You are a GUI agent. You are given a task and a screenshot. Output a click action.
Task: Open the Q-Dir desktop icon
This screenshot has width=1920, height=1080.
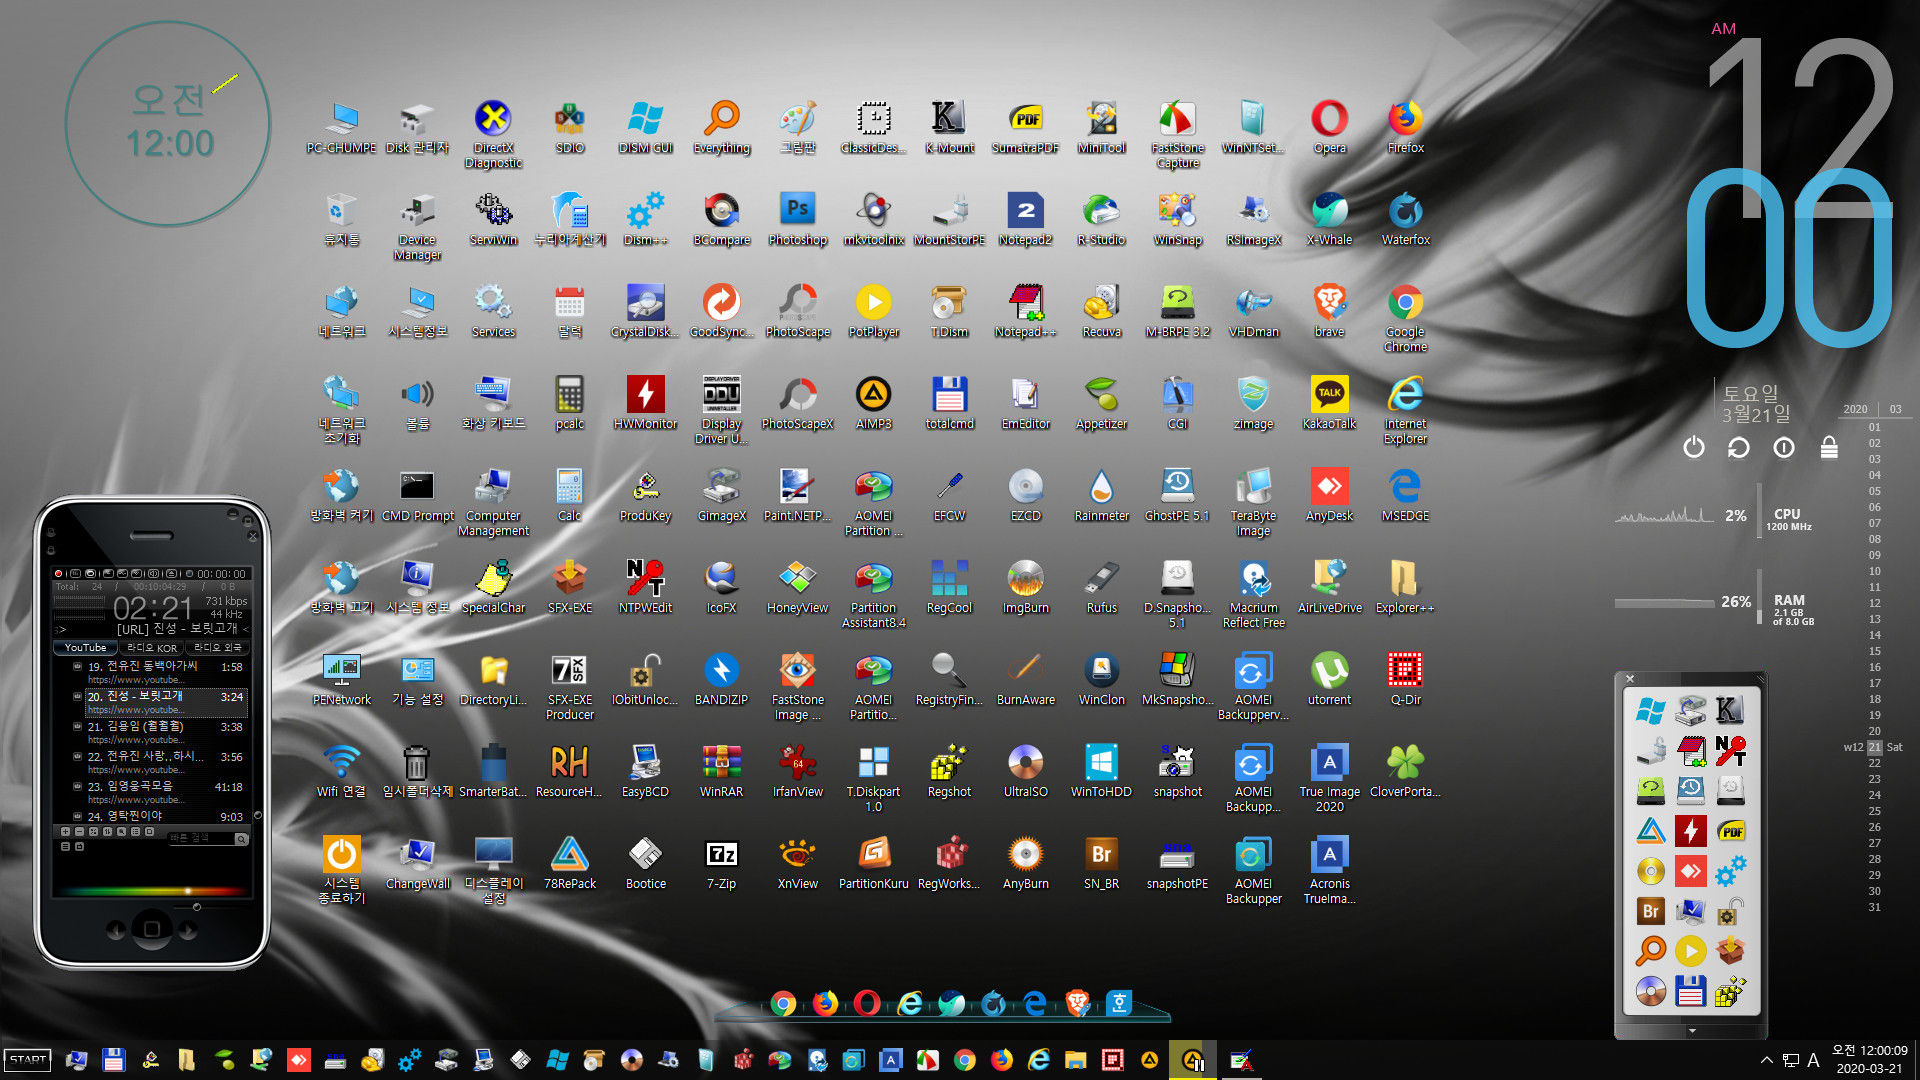coord(1405,679)
